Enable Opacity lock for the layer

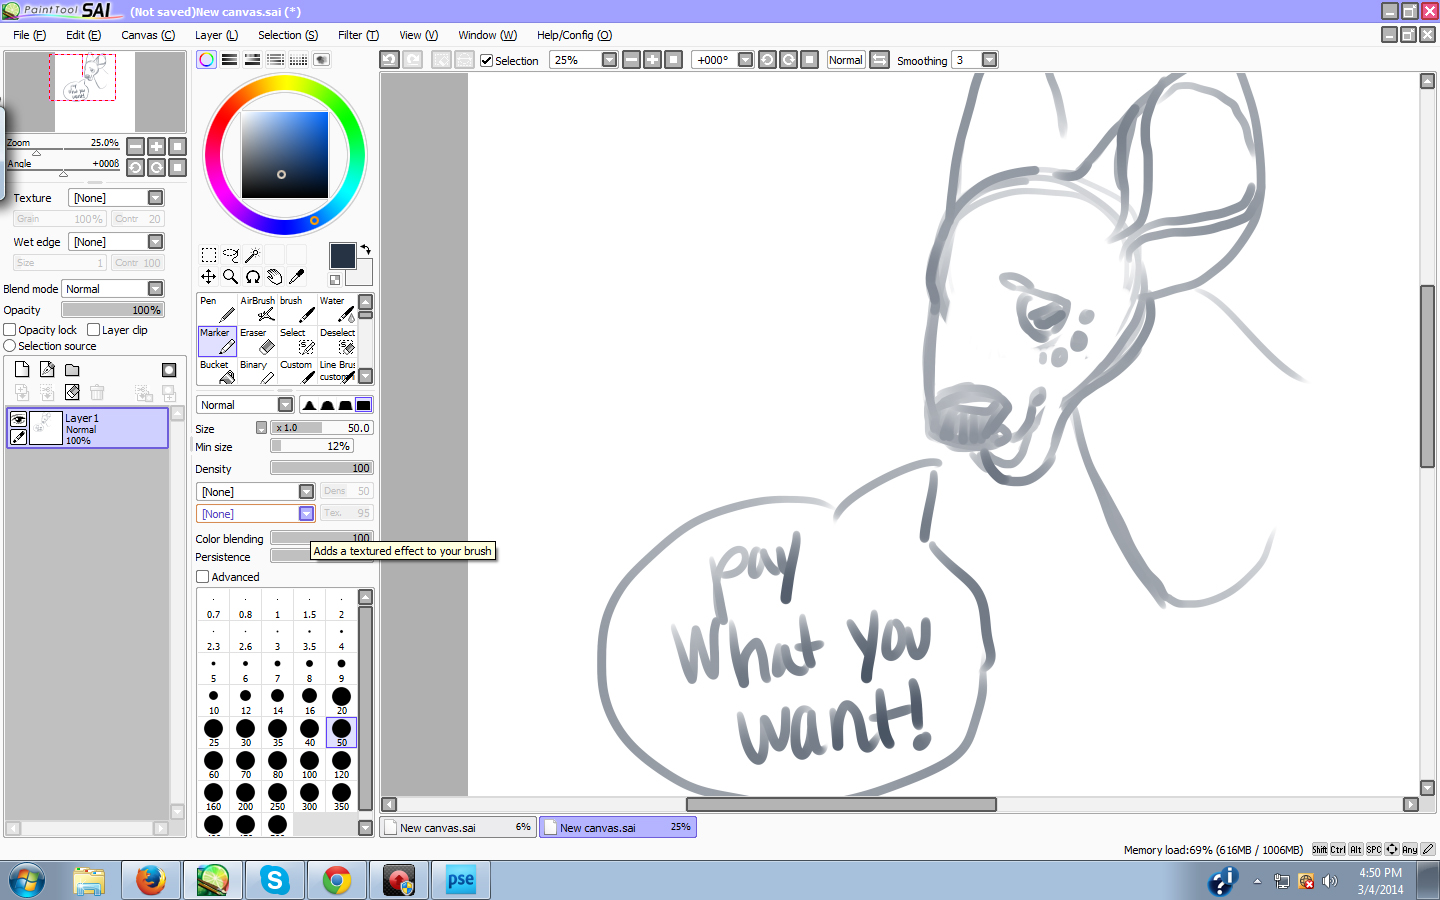coord(10,330)
